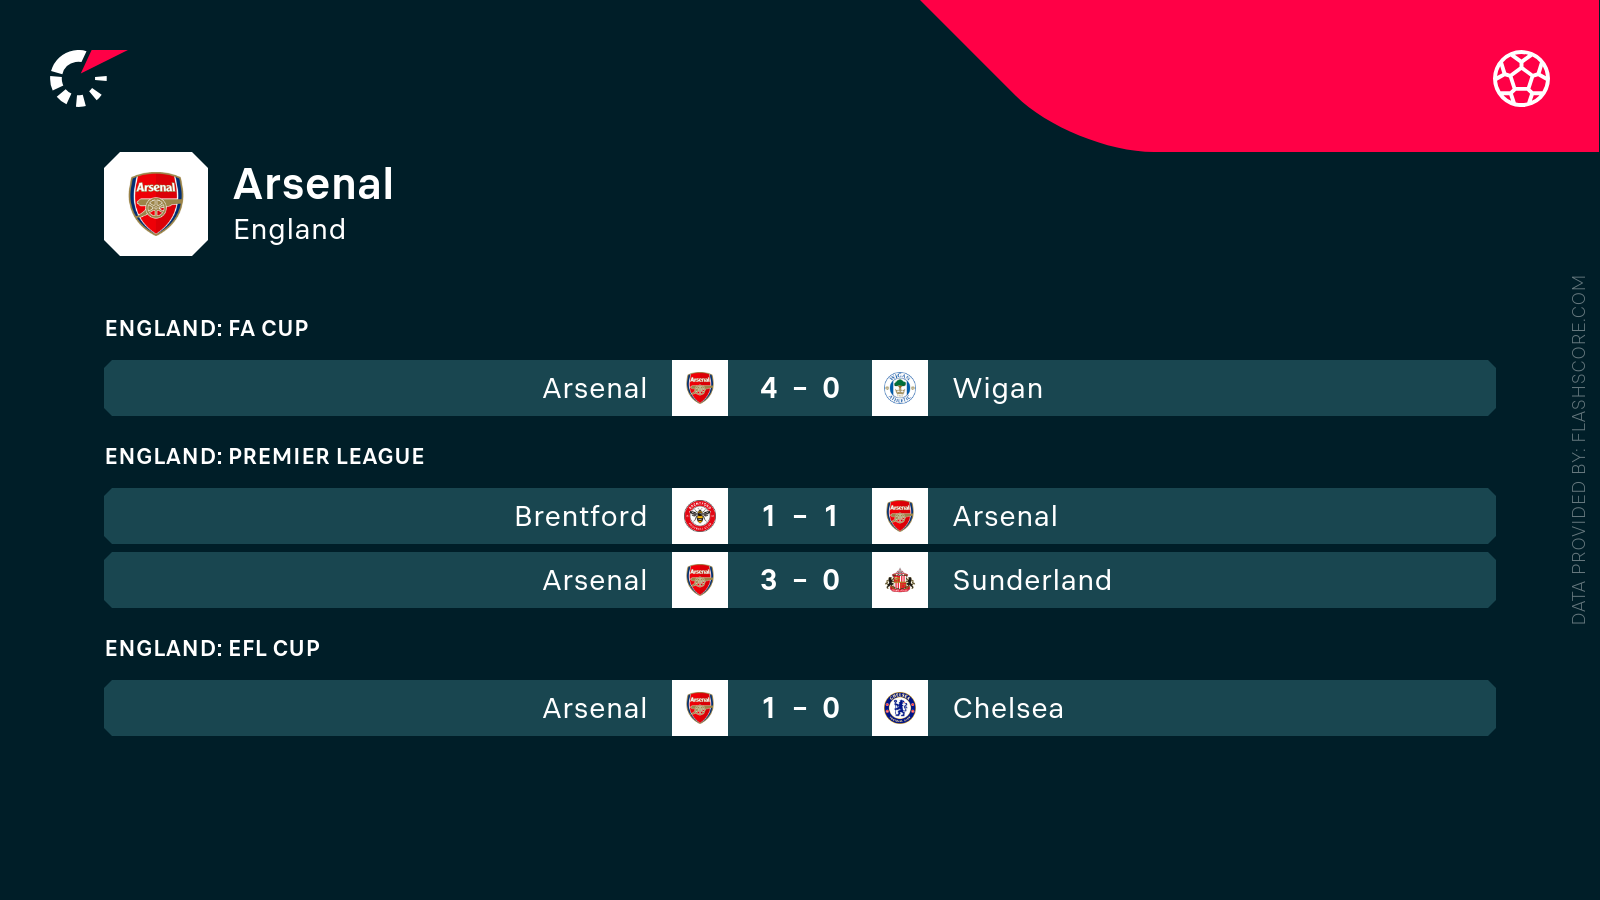Click Chelsea's club badge
The image size is (1600, 900).
pyautogui.click(x=900, y=708)
